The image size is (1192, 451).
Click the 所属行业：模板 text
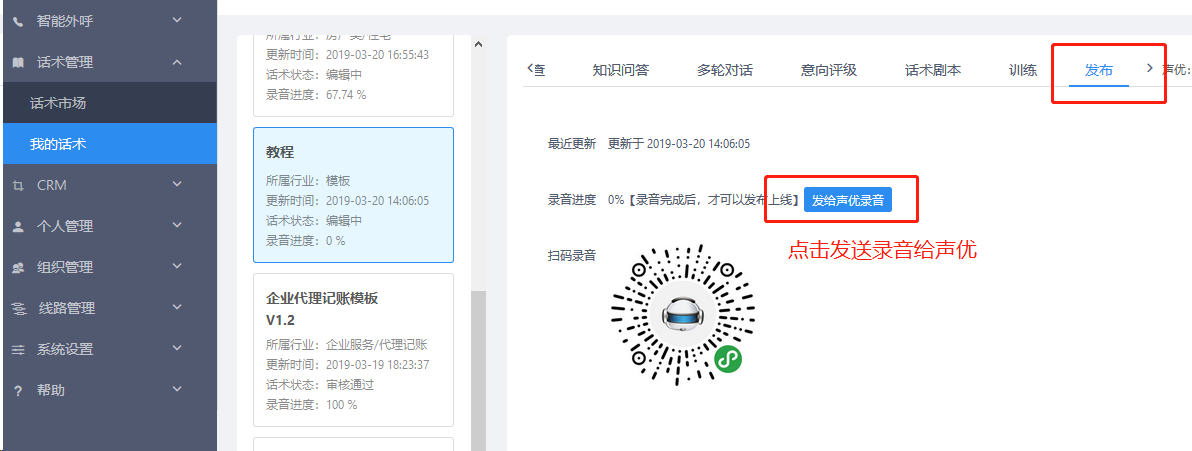tap(308, 181)
